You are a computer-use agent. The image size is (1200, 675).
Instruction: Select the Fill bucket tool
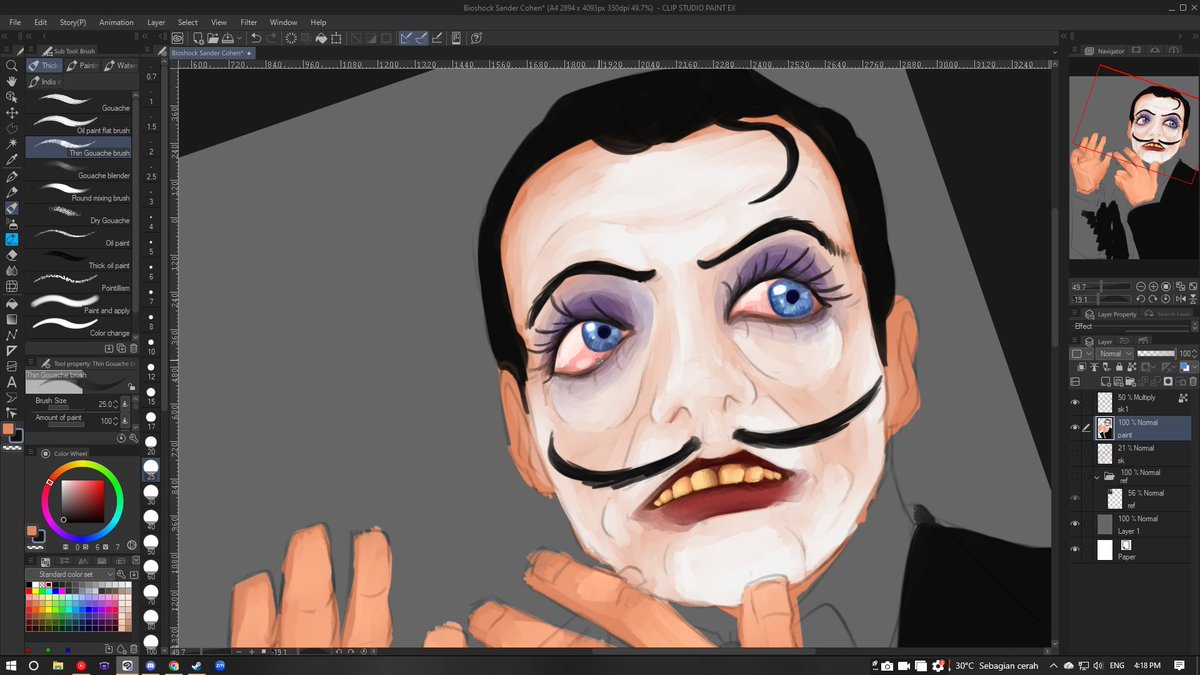12,303
